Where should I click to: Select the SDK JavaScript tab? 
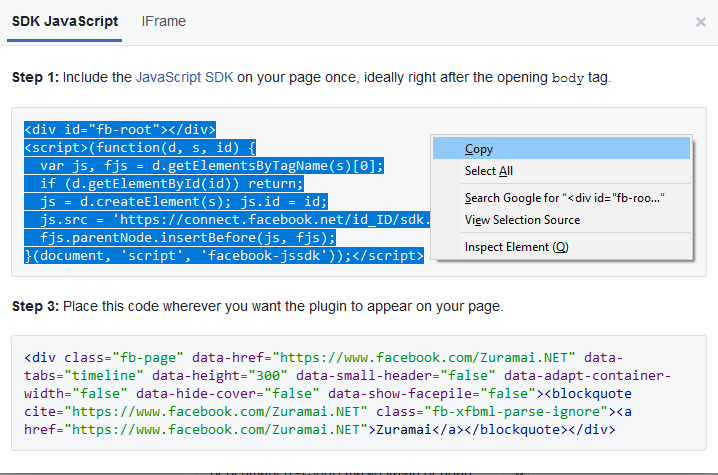pyautogui.click(x=65, y=22)
